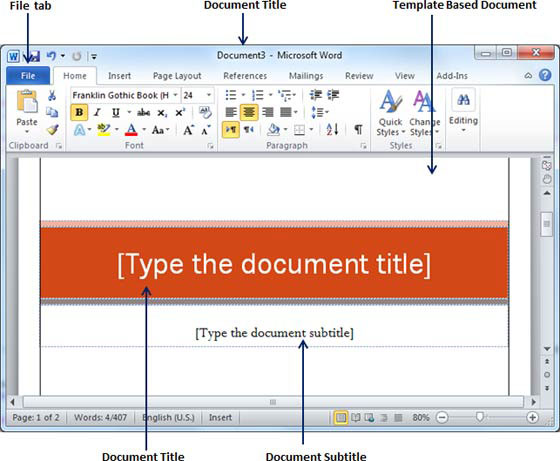Image resolution: width=560 pixels, height=461 pixels.
Task: Toggle right-to-left text direction
Action: pos(249,129)
